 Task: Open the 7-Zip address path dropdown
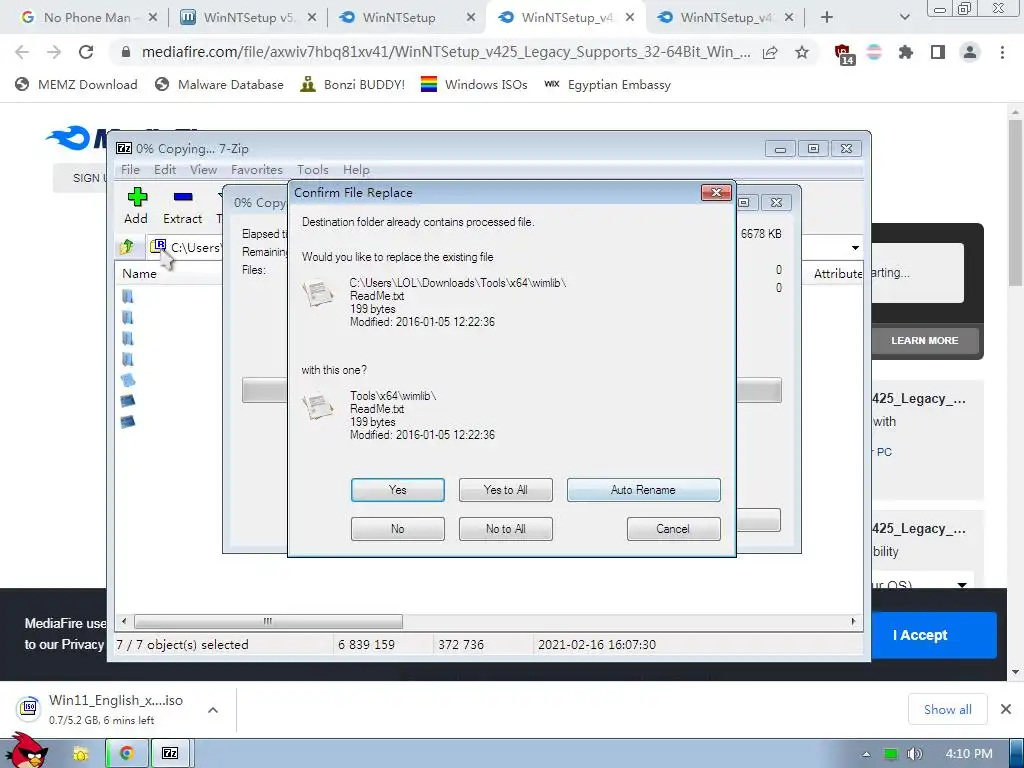pyautogui.click(x=855, y=248)
